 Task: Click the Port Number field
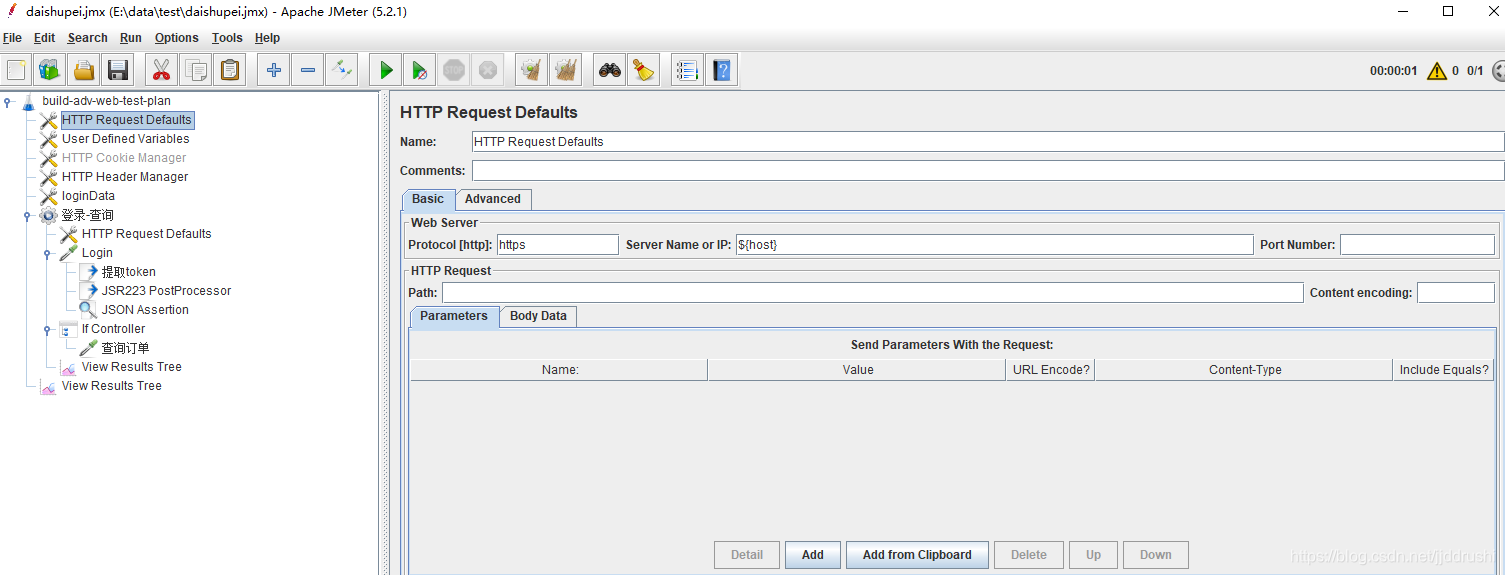(1417, 245)
